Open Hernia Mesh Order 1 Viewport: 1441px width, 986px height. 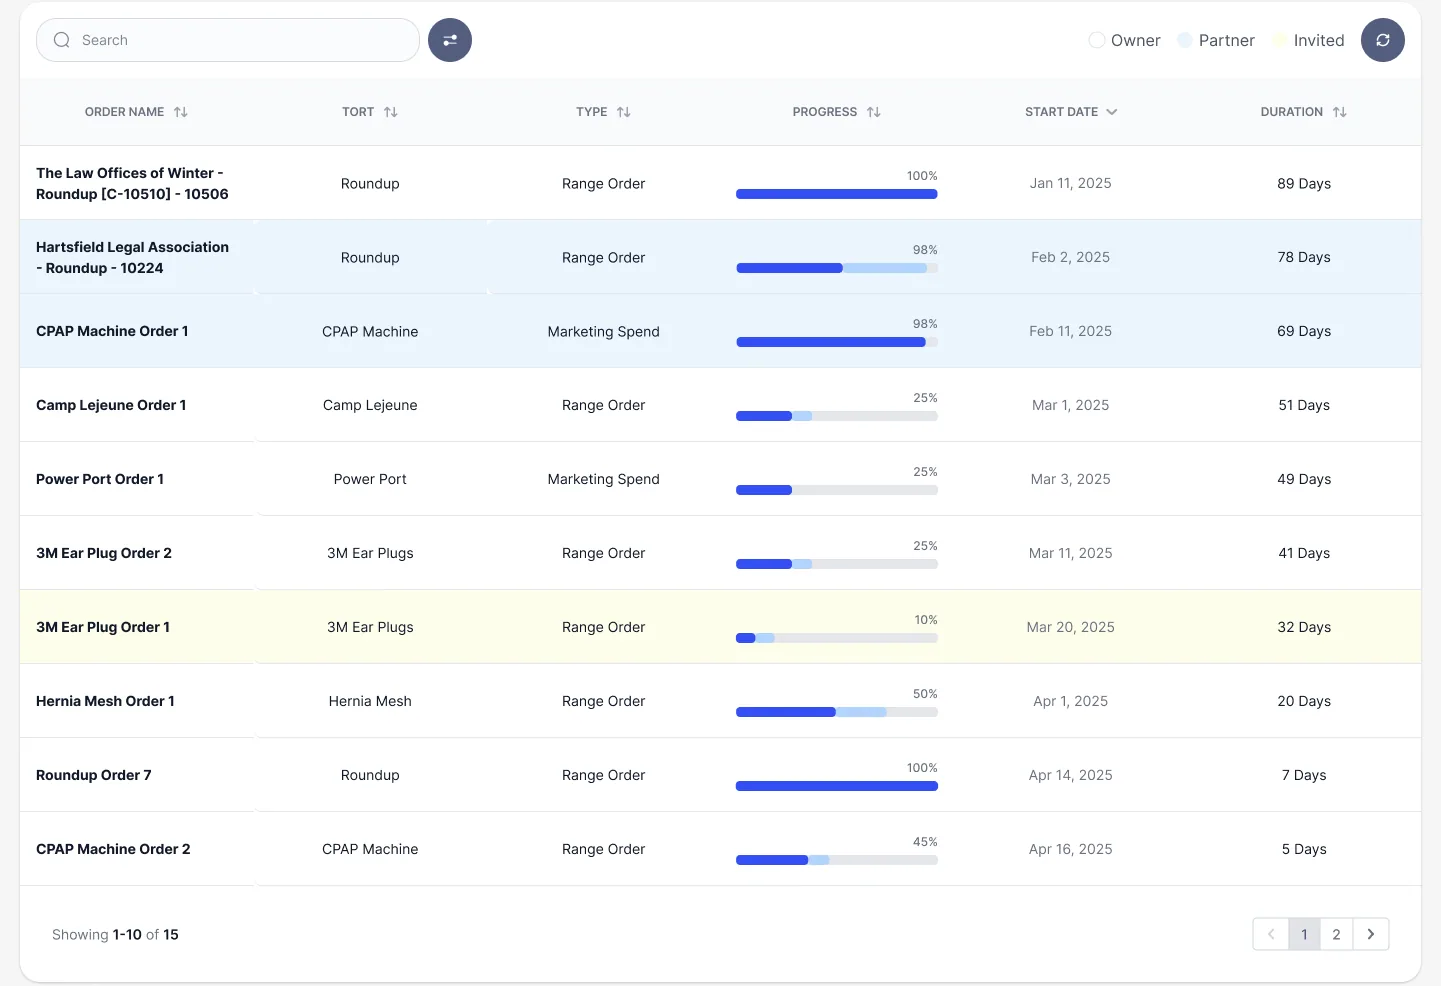point(105,701)
